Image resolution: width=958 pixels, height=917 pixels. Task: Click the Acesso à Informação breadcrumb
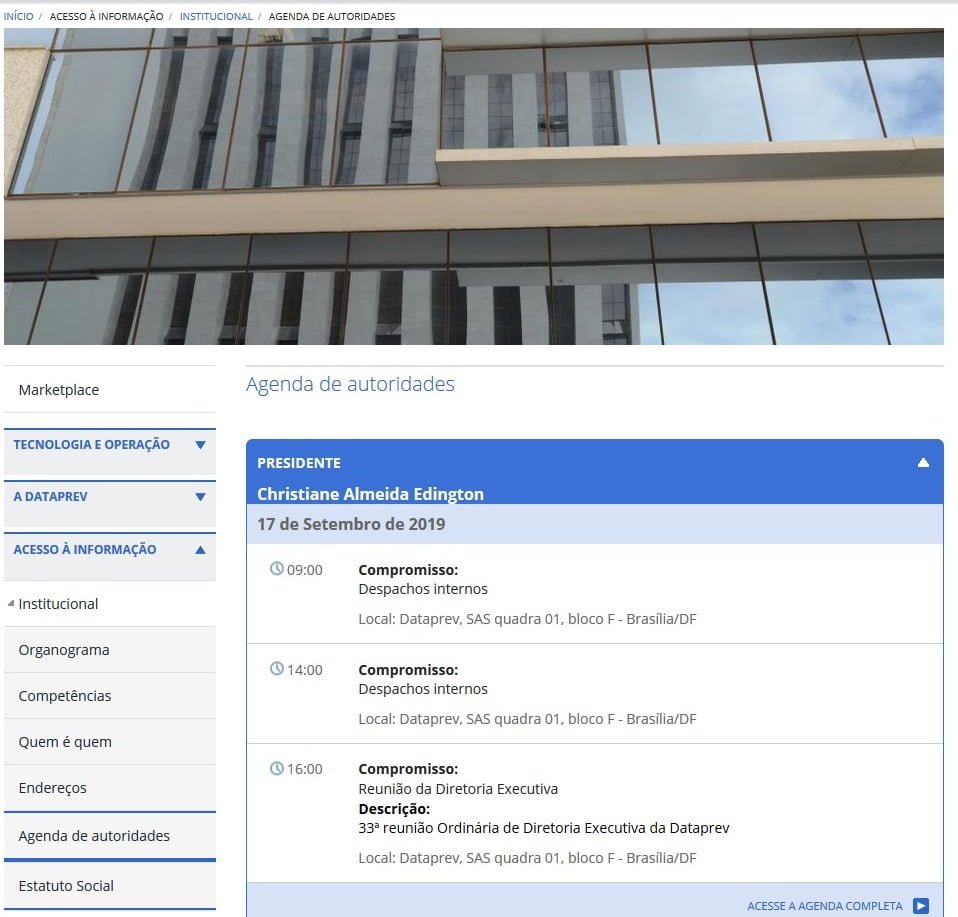point(106,16)
